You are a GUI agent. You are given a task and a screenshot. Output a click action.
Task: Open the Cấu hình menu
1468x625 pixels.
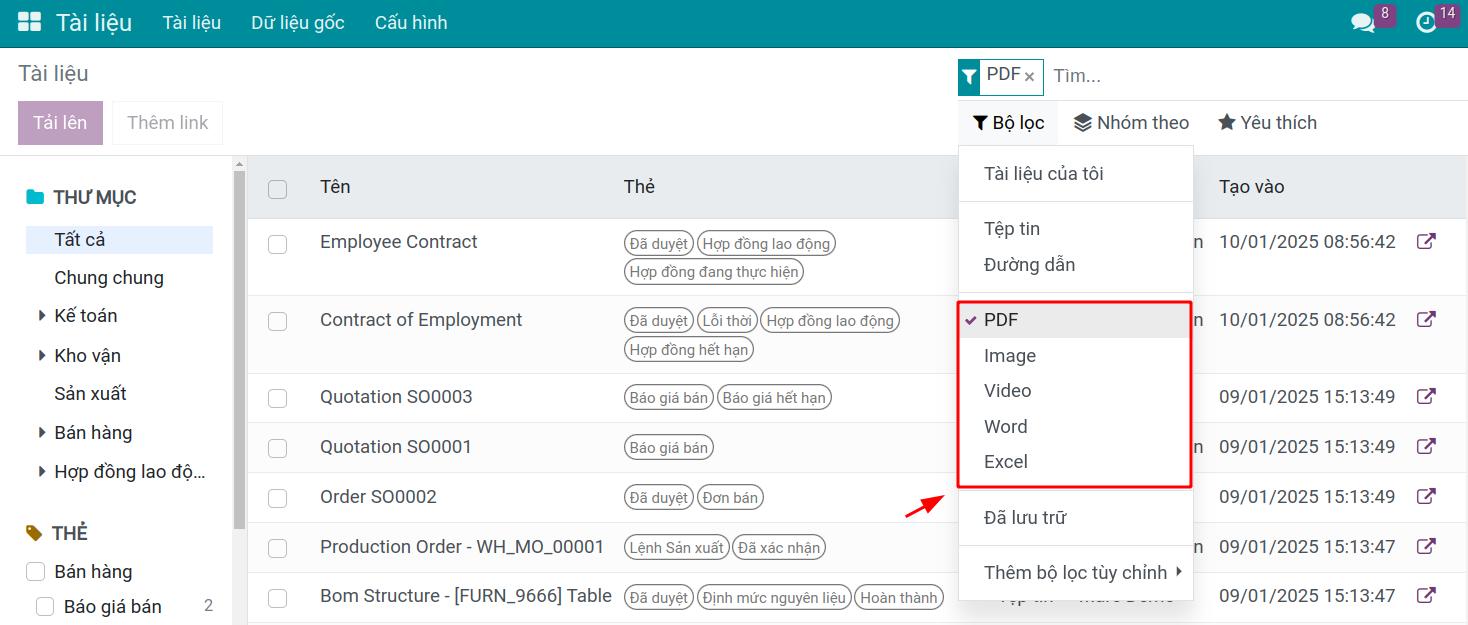(411, 23)
